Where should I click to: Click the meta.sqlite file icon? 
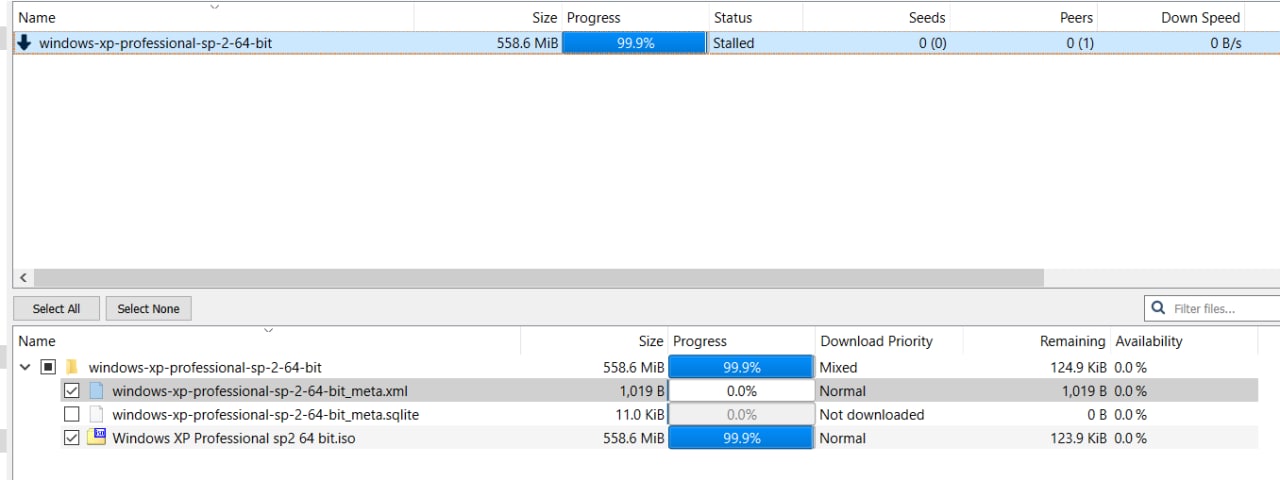coord(96,414)
